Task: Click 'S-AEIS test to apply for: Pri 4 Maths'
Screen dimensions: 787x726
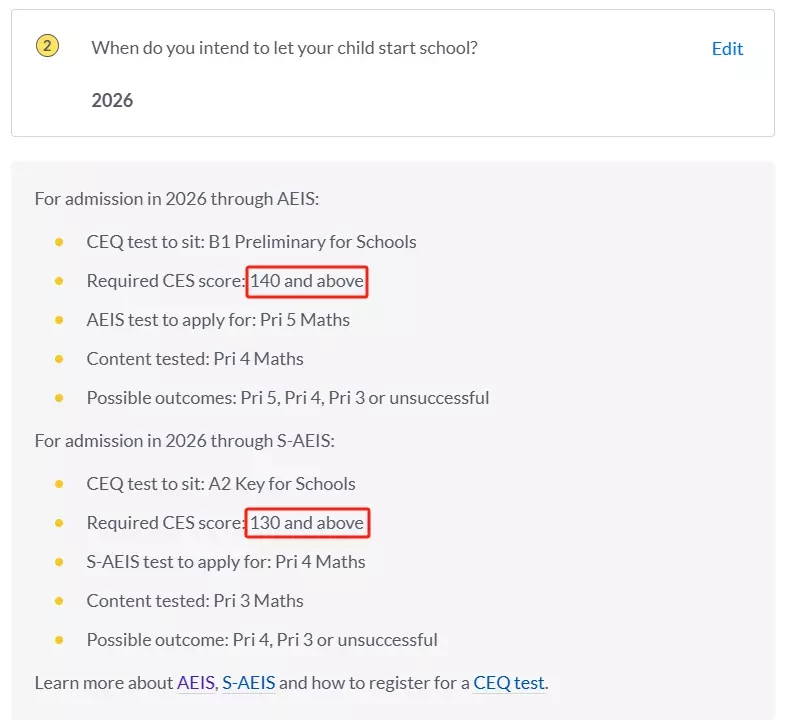Action: click(x=226, y=562)
